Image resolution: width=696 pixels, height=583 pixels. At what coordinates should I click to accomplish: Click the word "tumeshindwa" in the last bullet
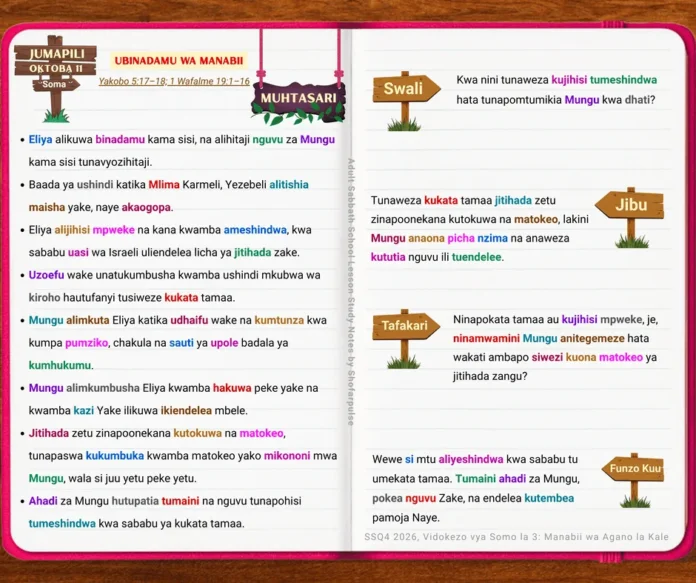click(62, 524)
